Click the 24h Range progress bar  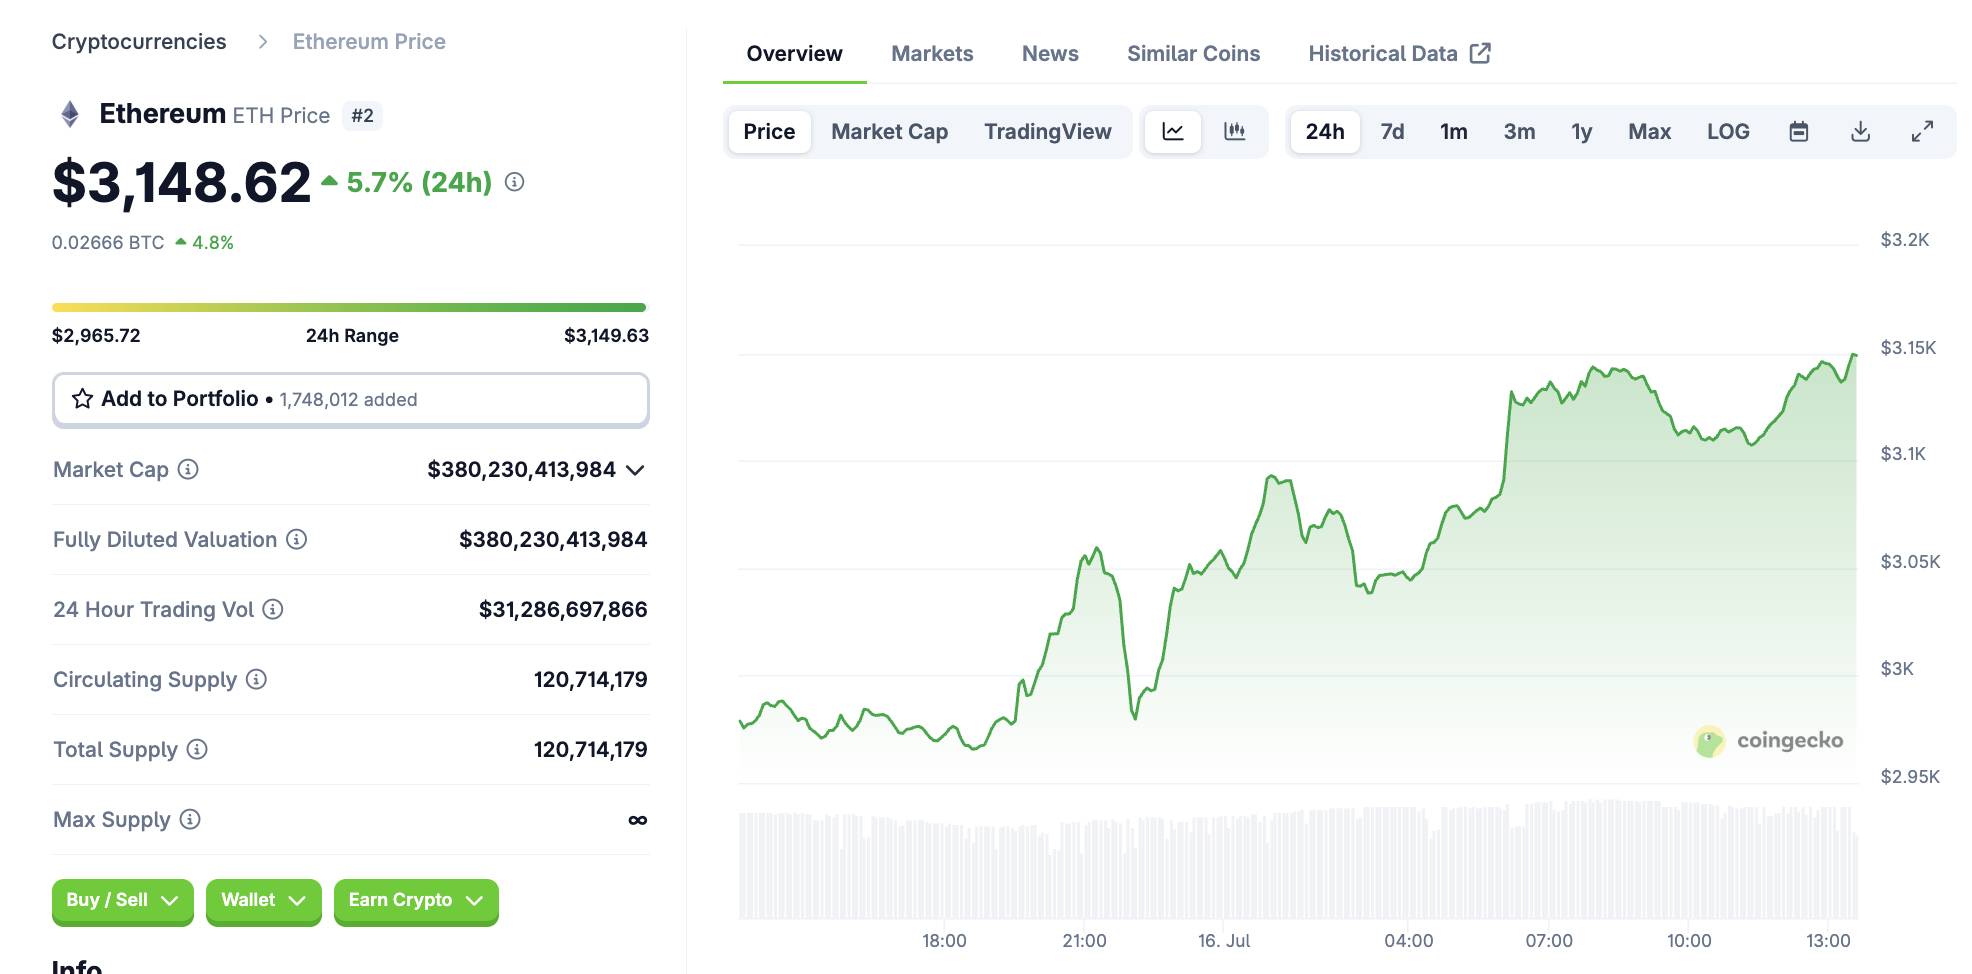coord(349,307)
